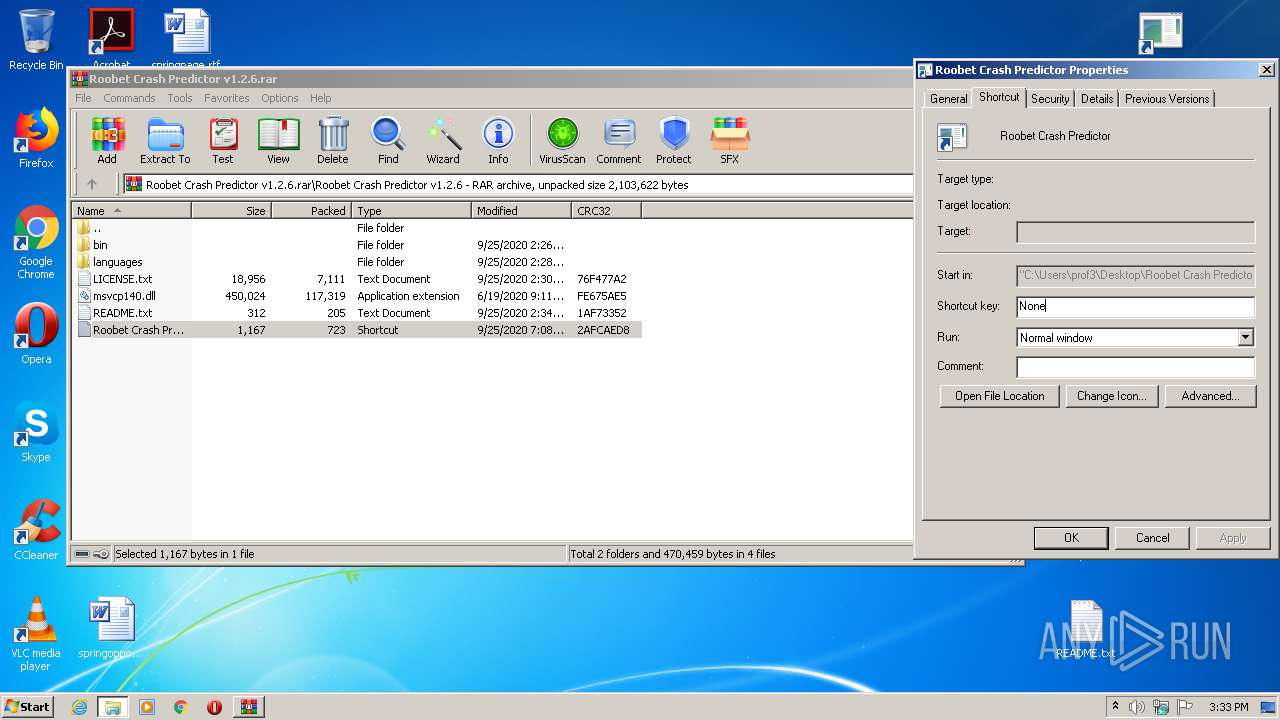Open the File menu
This screenshot has height=720, width=1280.
(83, 98)
